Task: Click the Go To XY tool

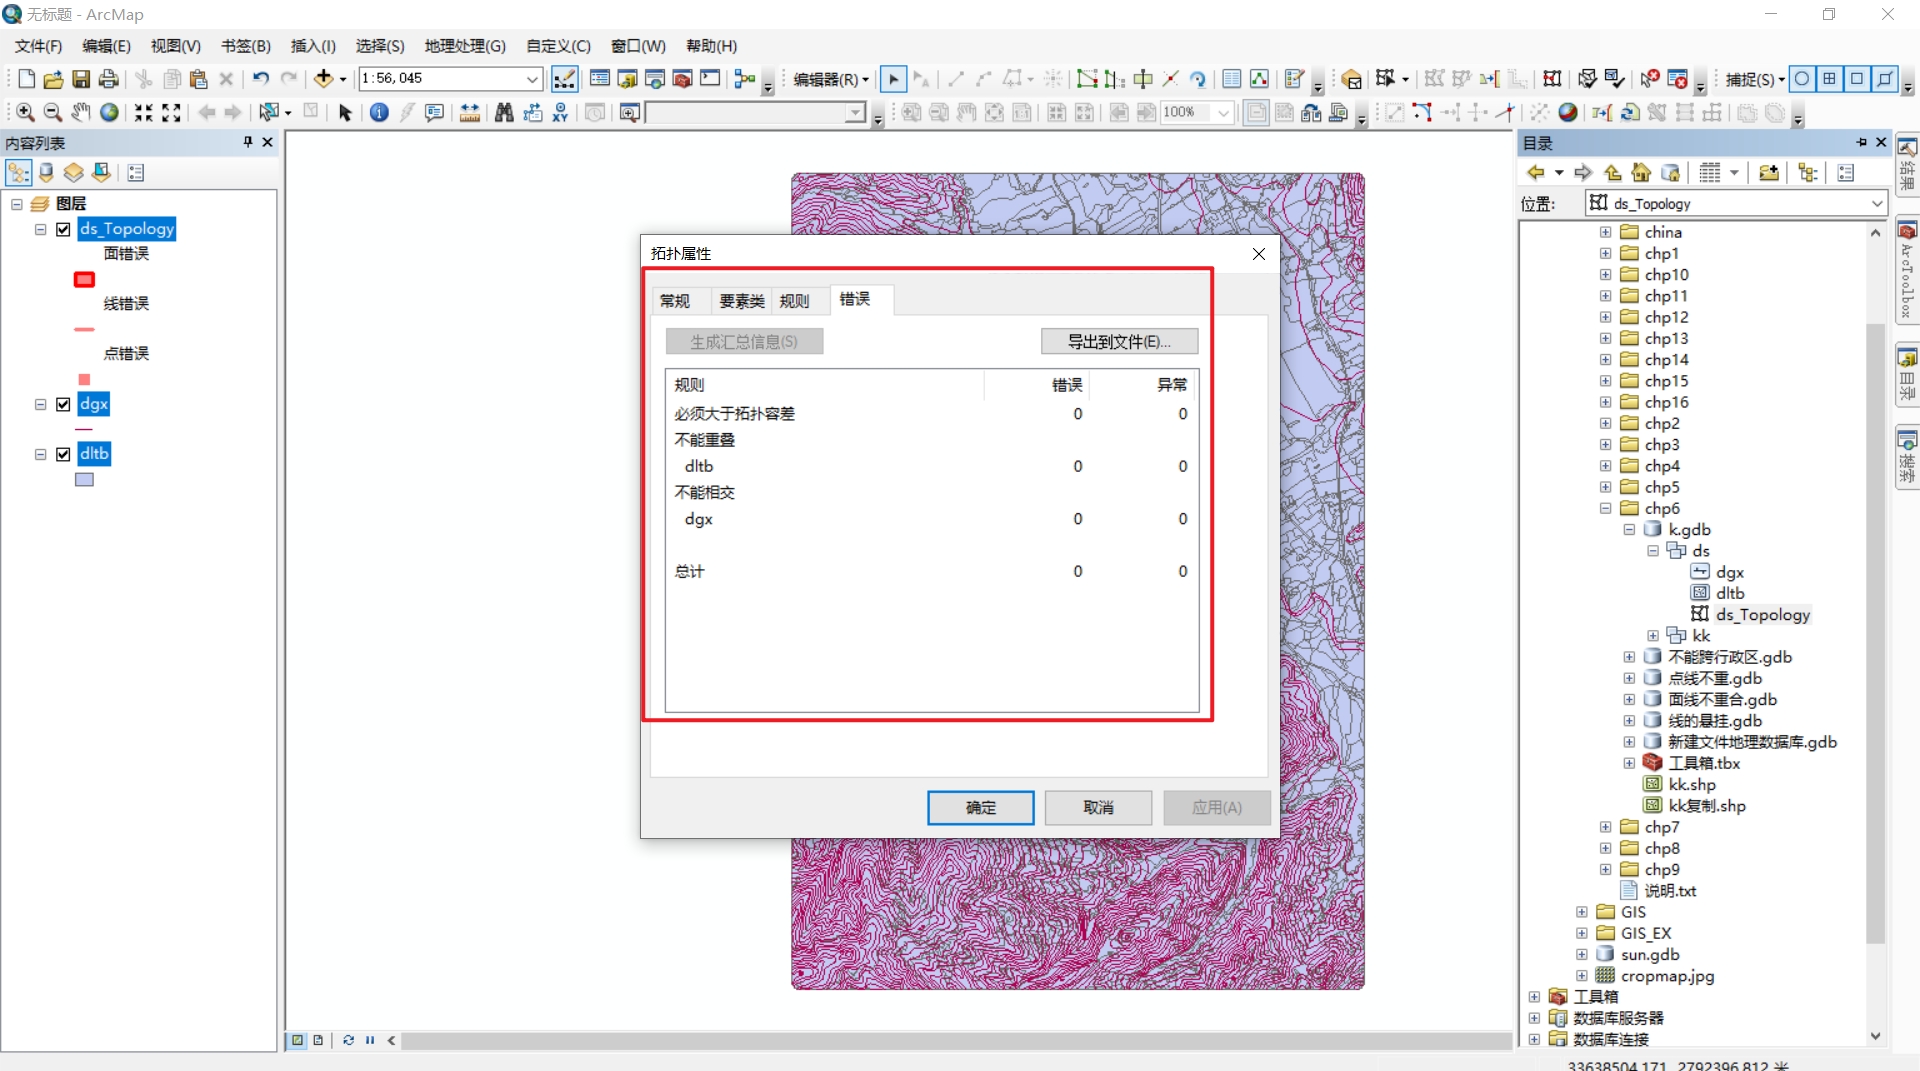Action: click(x=560, y=113)
